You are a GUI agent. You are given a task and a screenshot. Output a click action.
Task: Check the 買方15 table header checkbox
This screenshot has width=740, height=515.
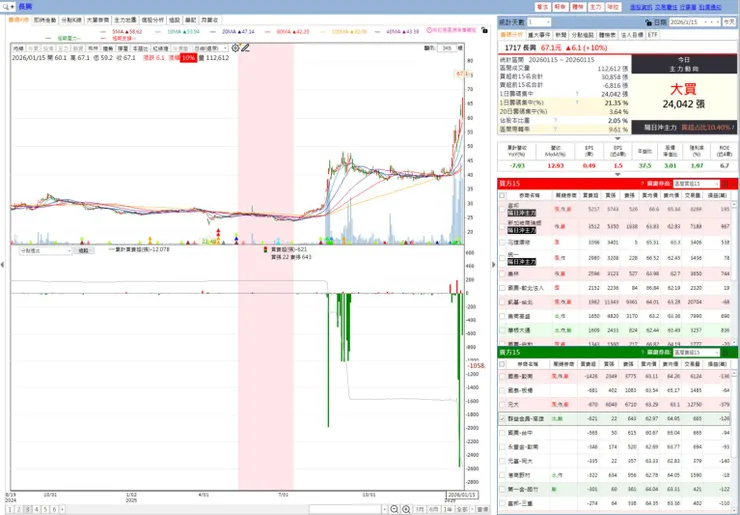502,195
